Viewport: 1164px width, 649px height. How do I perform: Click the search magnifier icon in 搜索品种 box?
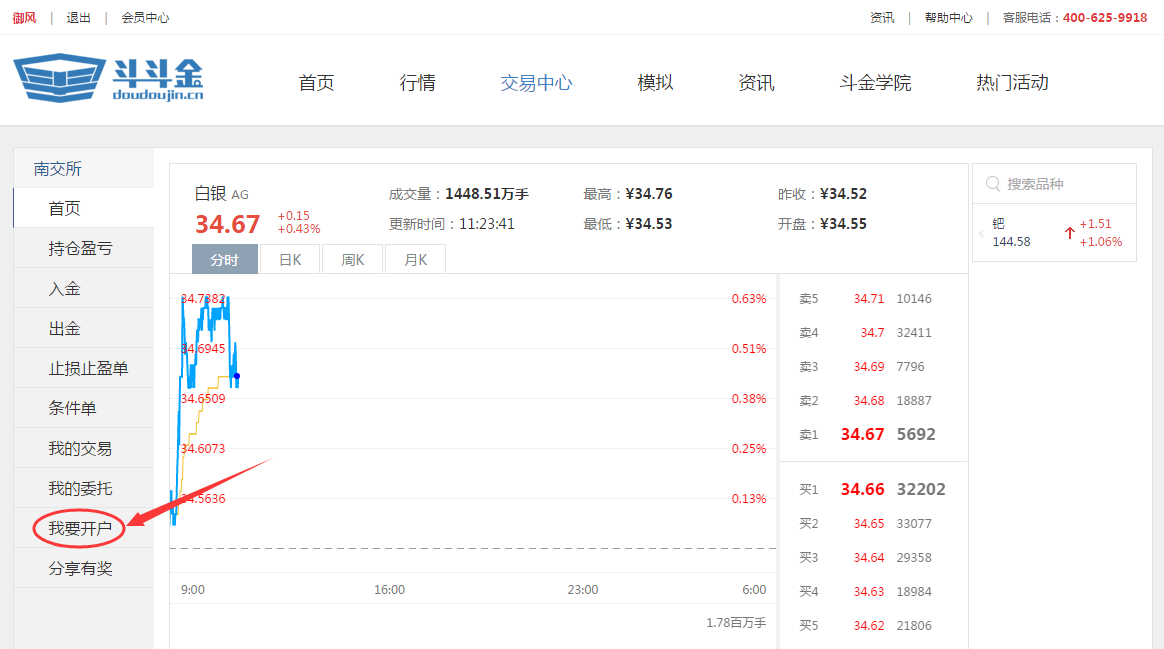pos(992,183)
